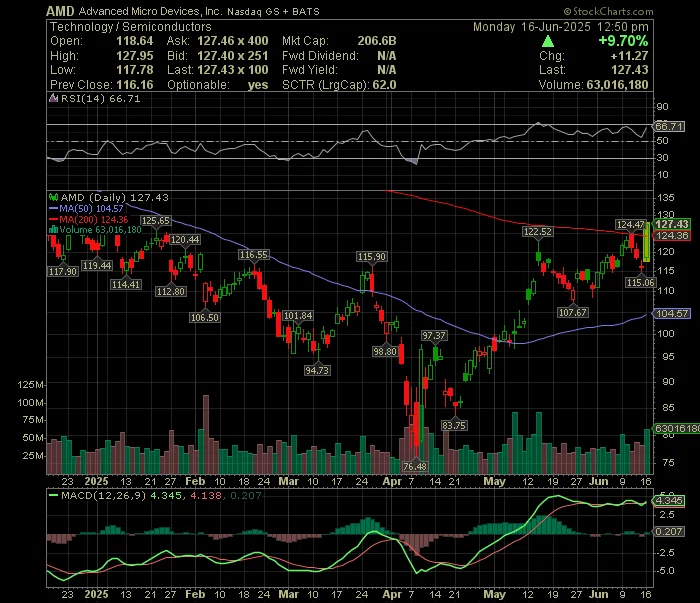The height and width of the screenshot is (603, 700).
Task: Click the 63016180 volume axis tag
Action: pos(677,428)
